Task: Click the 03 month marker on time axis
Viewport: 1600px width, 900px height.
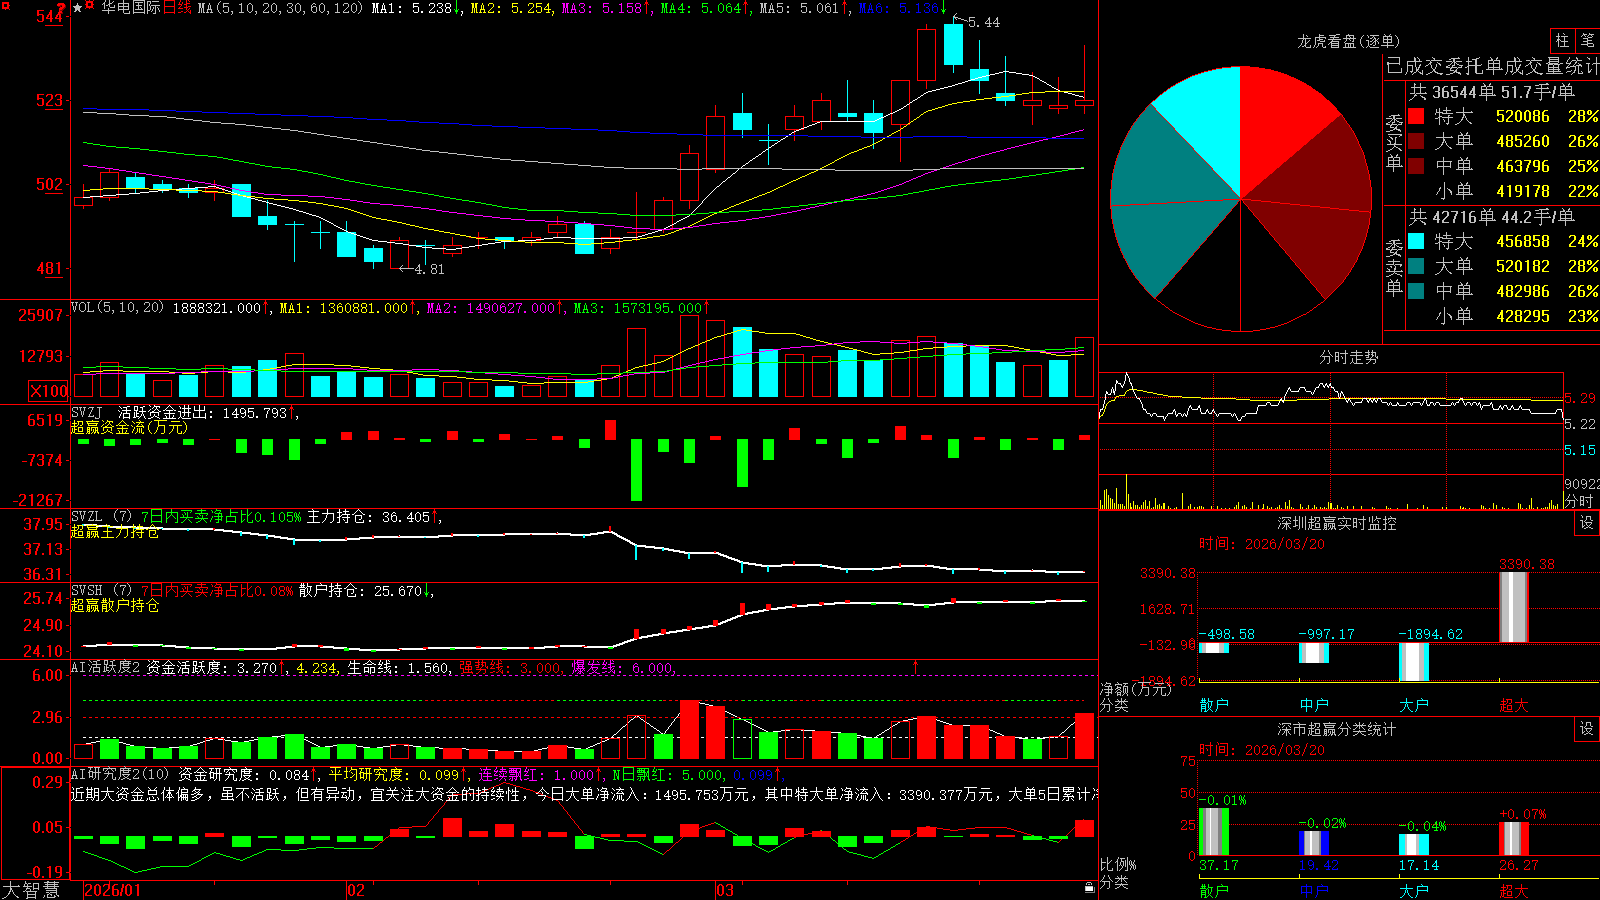Action: (x=725, y=890)
